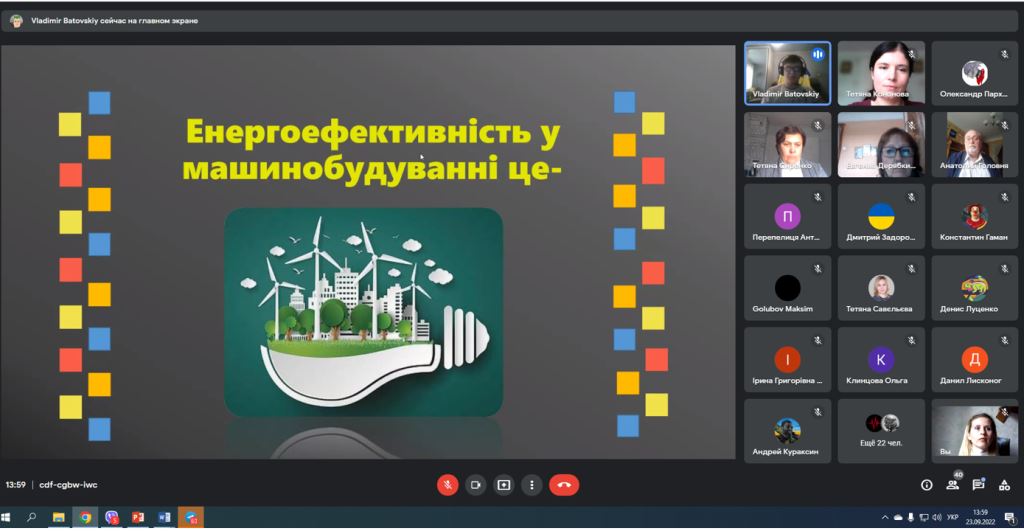Click the meeting code cdf-cgbw-iwc

click(68, 485)
